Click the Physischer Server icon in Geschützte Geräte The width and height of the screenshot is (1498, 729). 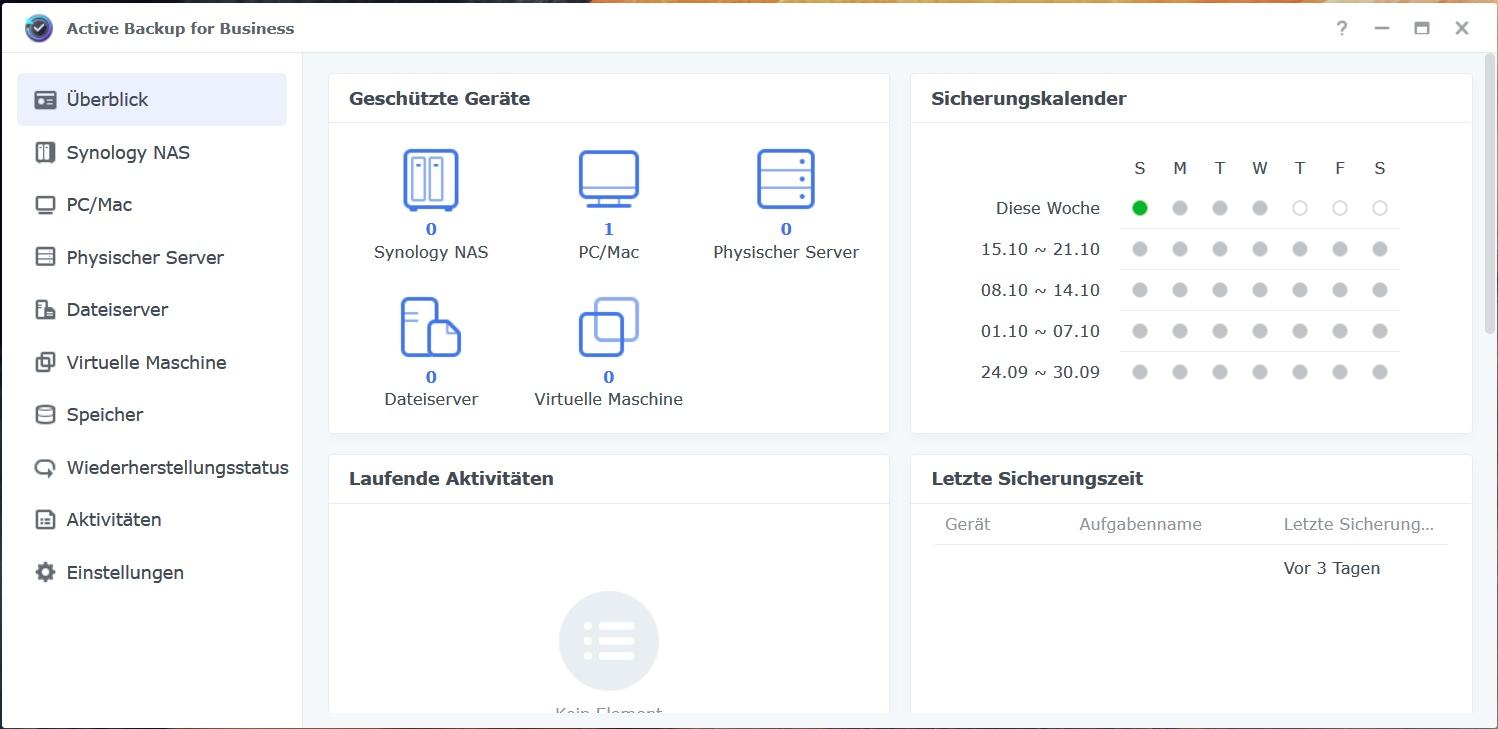(786, 180)
